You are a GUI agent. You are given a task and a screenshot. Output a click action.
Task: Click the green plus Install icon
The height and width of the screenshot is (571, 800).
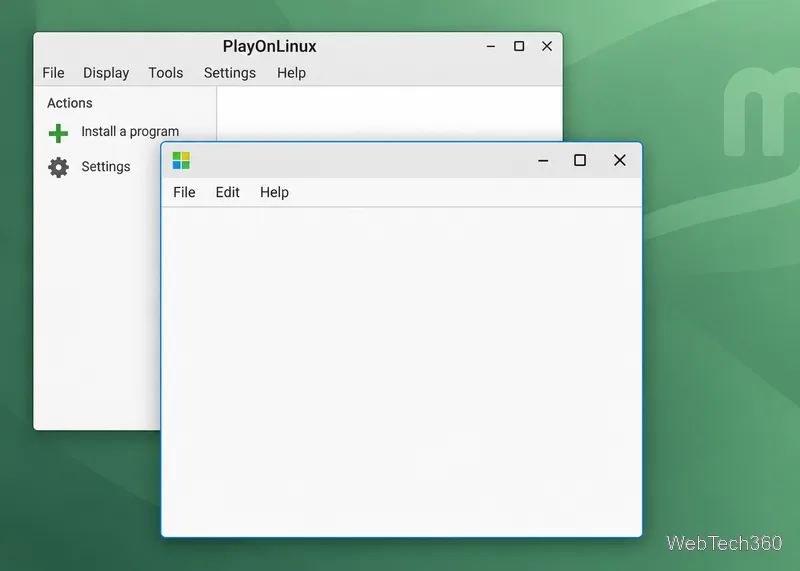tap(58, 133)
